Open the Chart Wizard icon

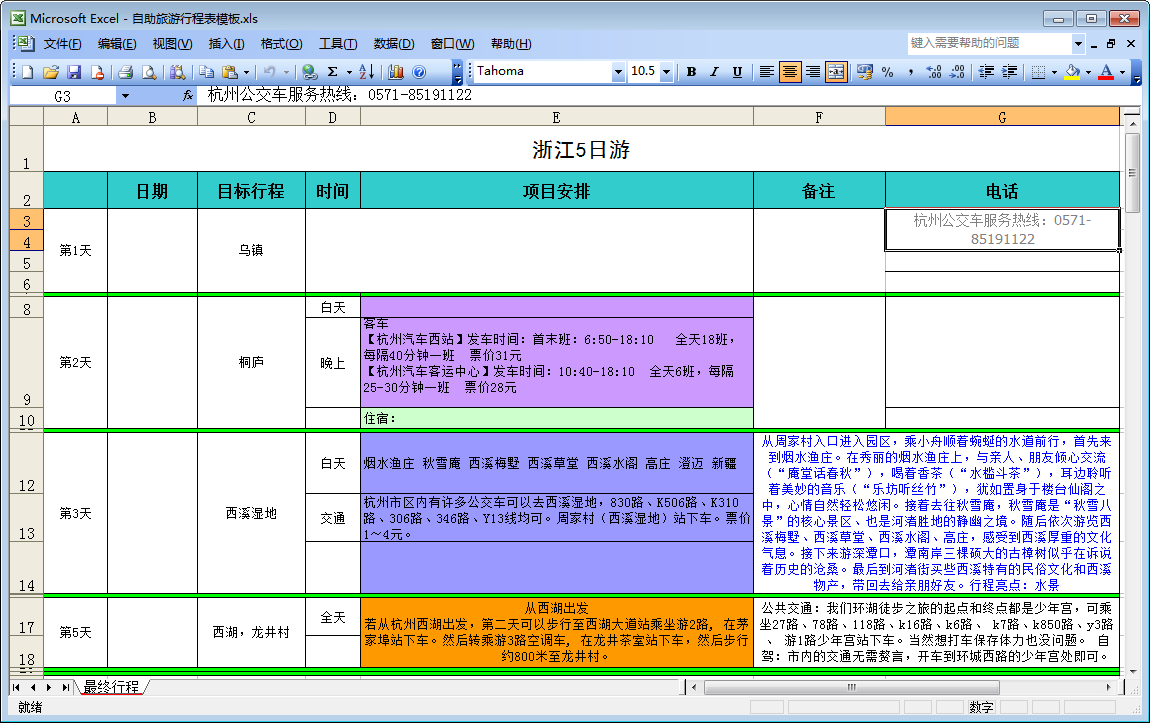396,72
